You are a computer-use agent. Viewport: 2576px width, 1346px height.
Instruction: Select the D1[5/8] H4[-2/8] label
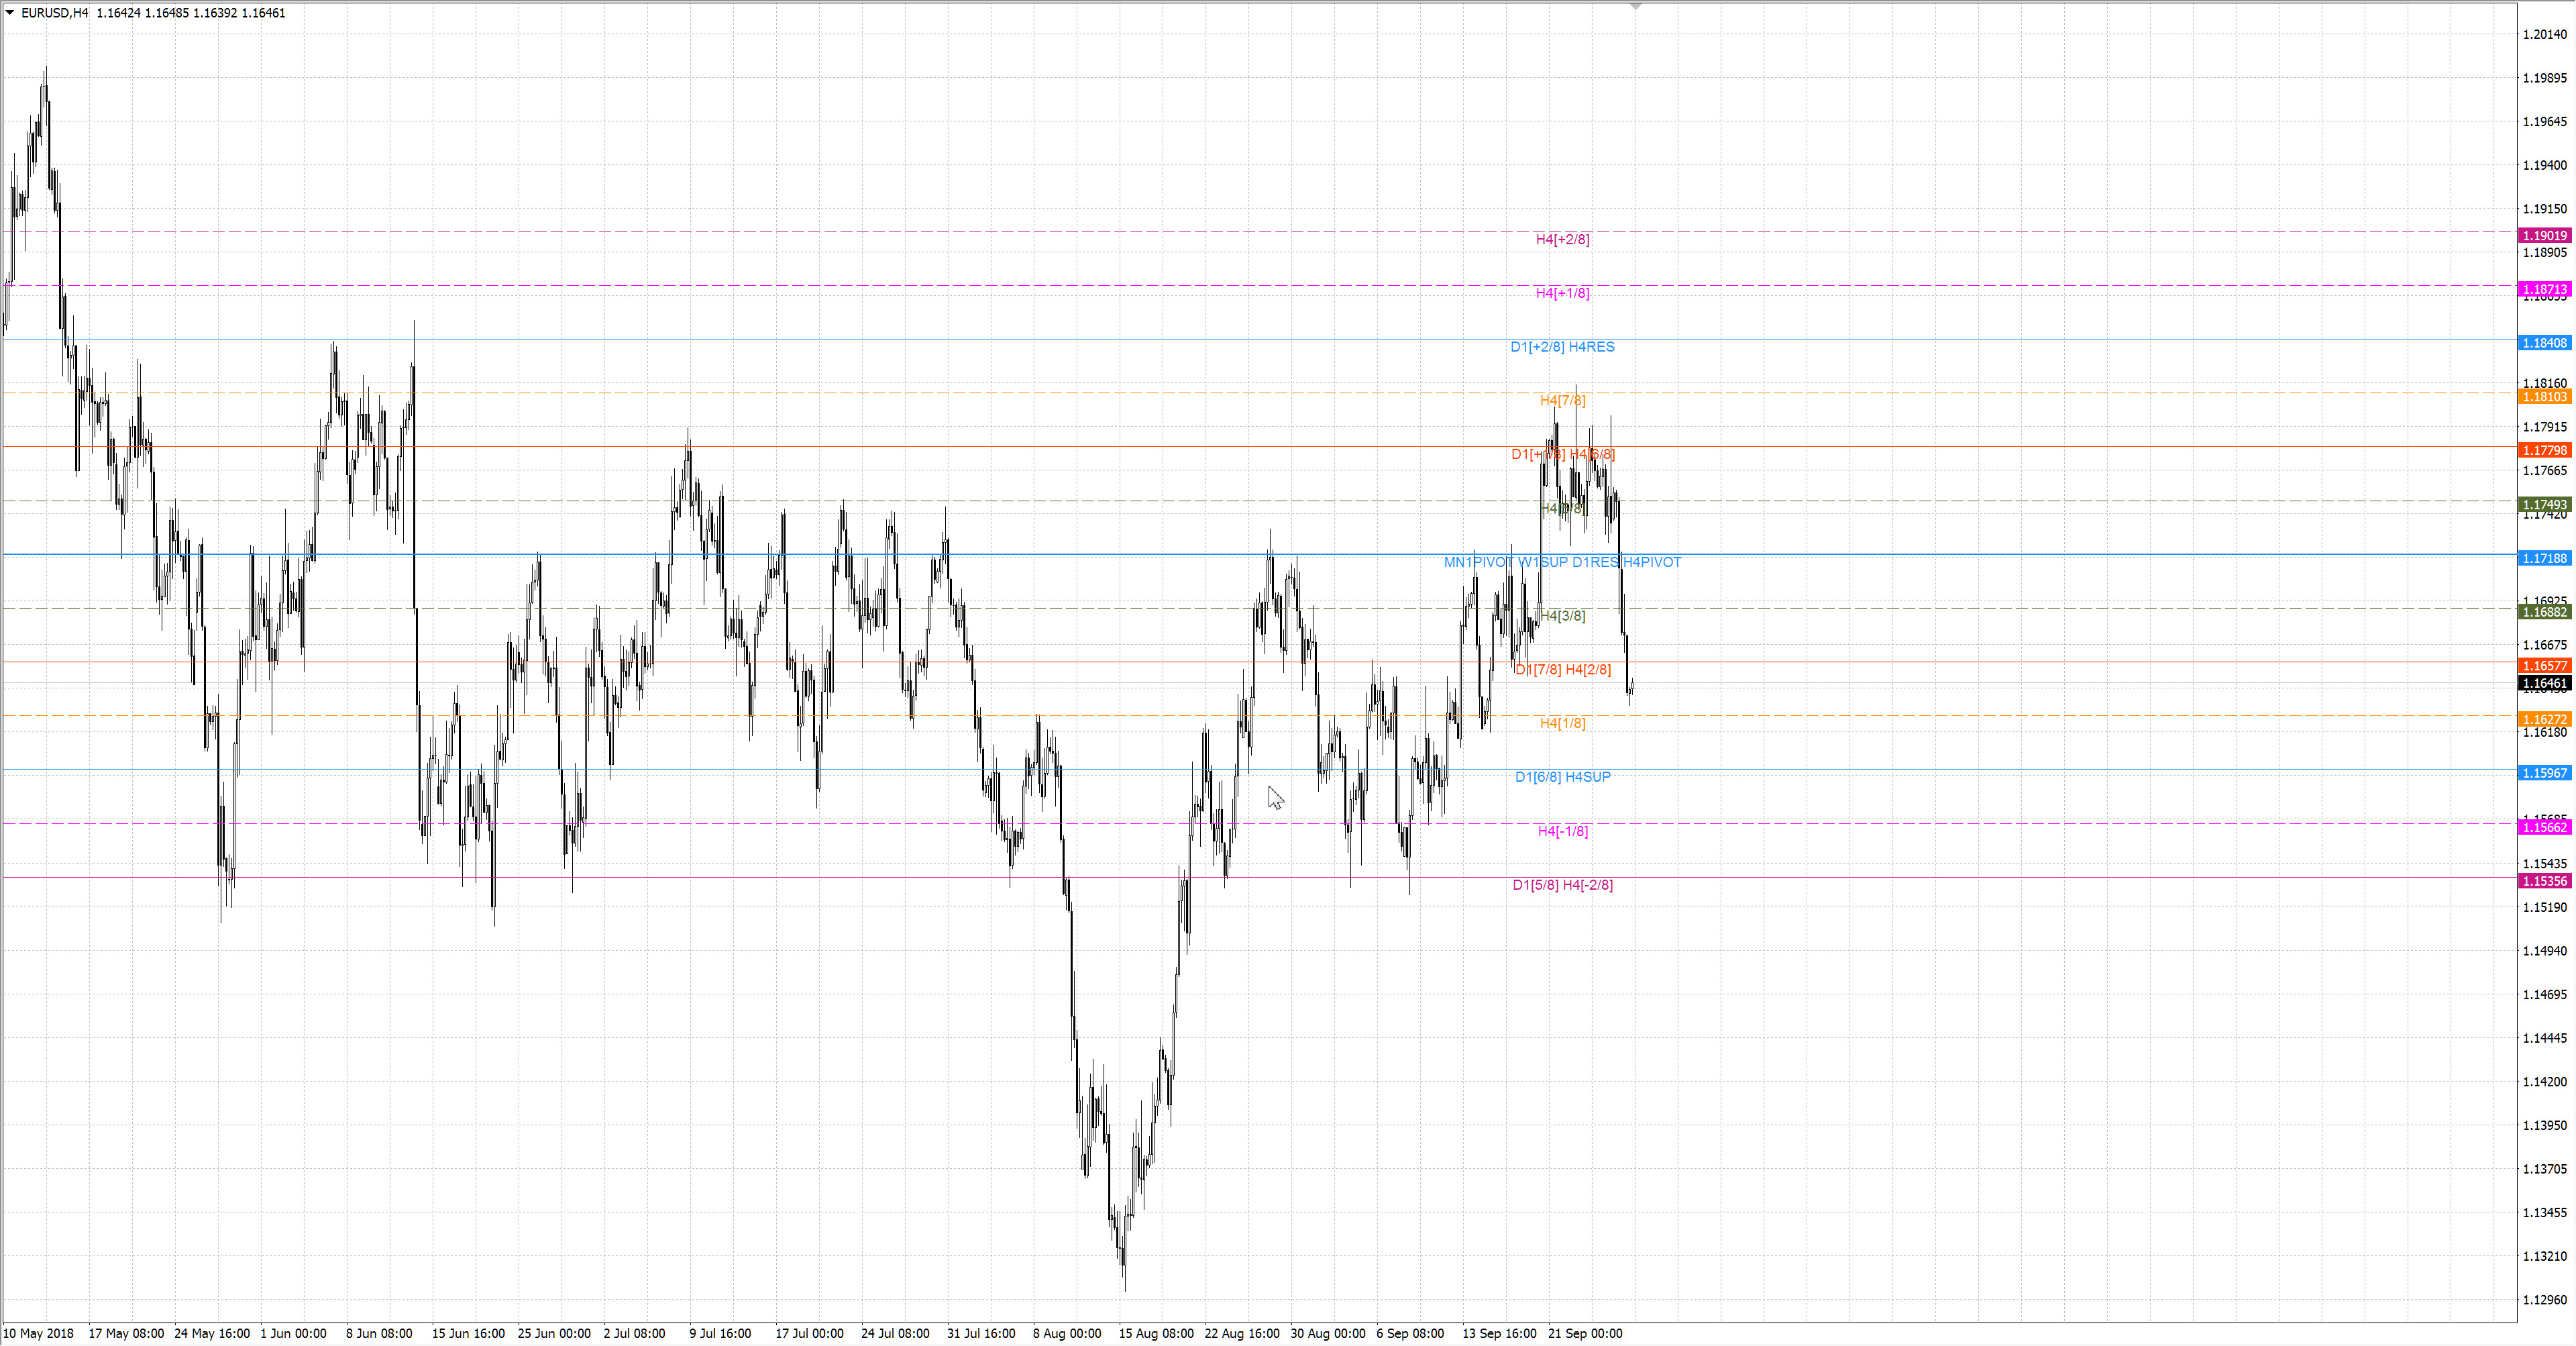pyautogui.click(x=1562, y=885)
